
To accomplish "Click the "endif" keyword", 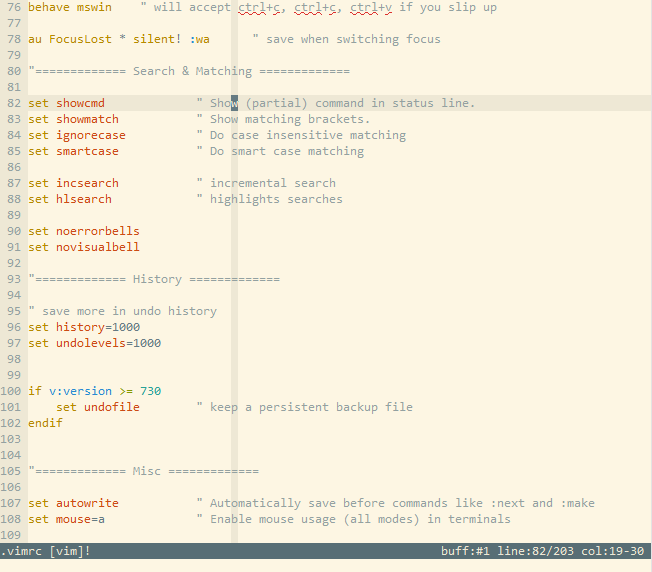I will point(45,423).
